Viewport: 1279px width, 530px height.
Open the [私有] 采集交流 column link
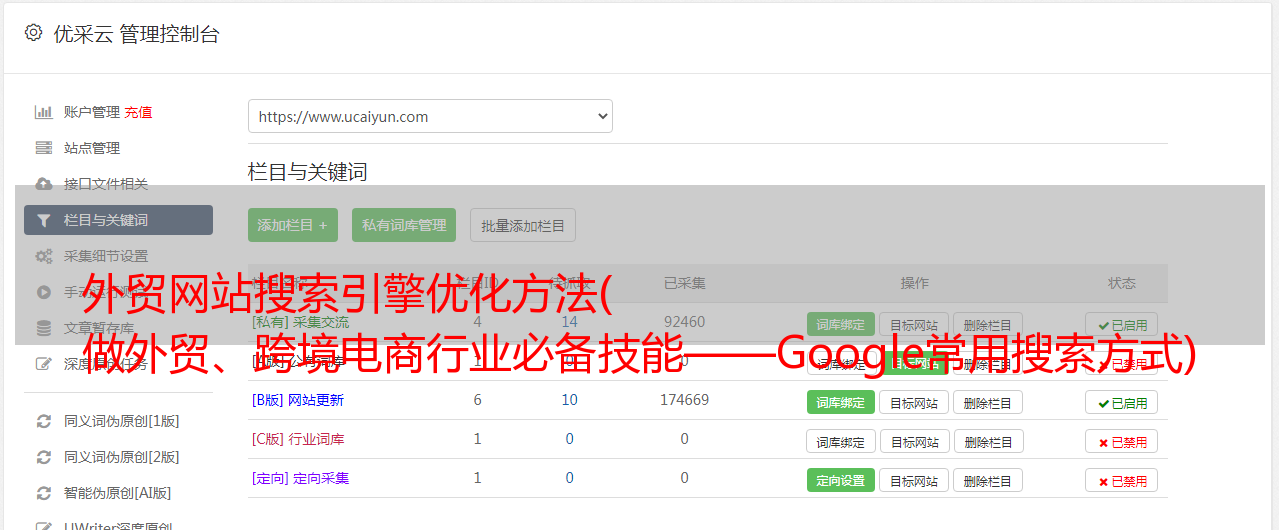tap(301, 322)
